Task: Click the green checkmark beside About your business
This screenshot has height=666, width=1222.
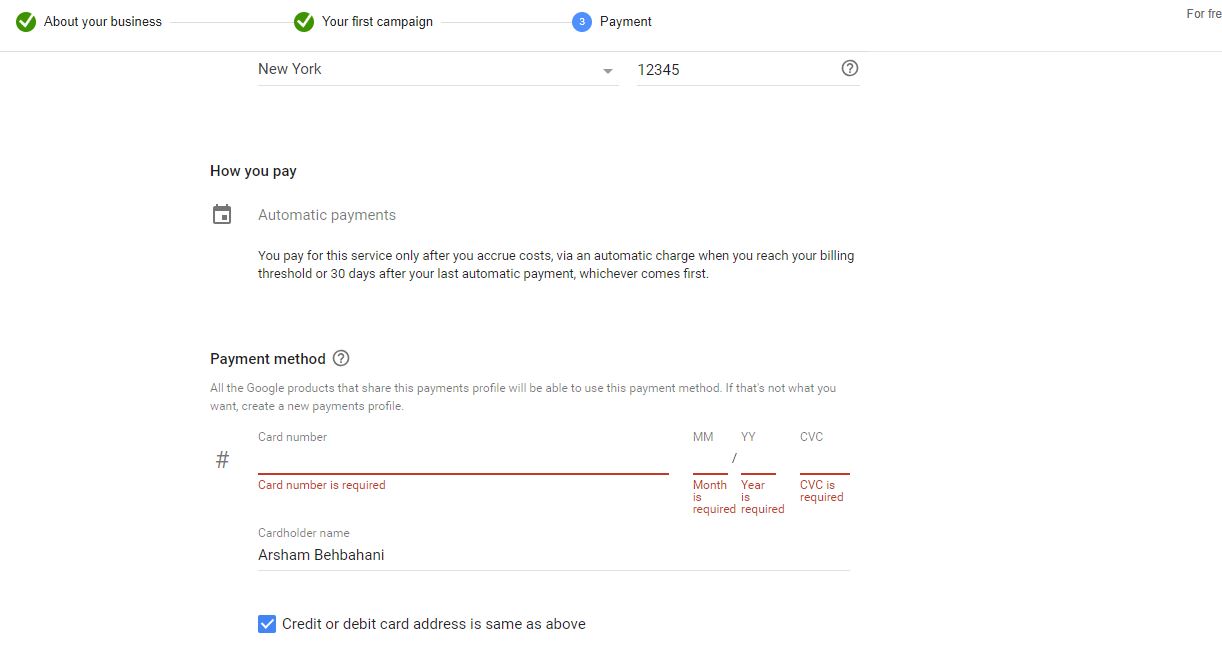Action: pos(26,22)
